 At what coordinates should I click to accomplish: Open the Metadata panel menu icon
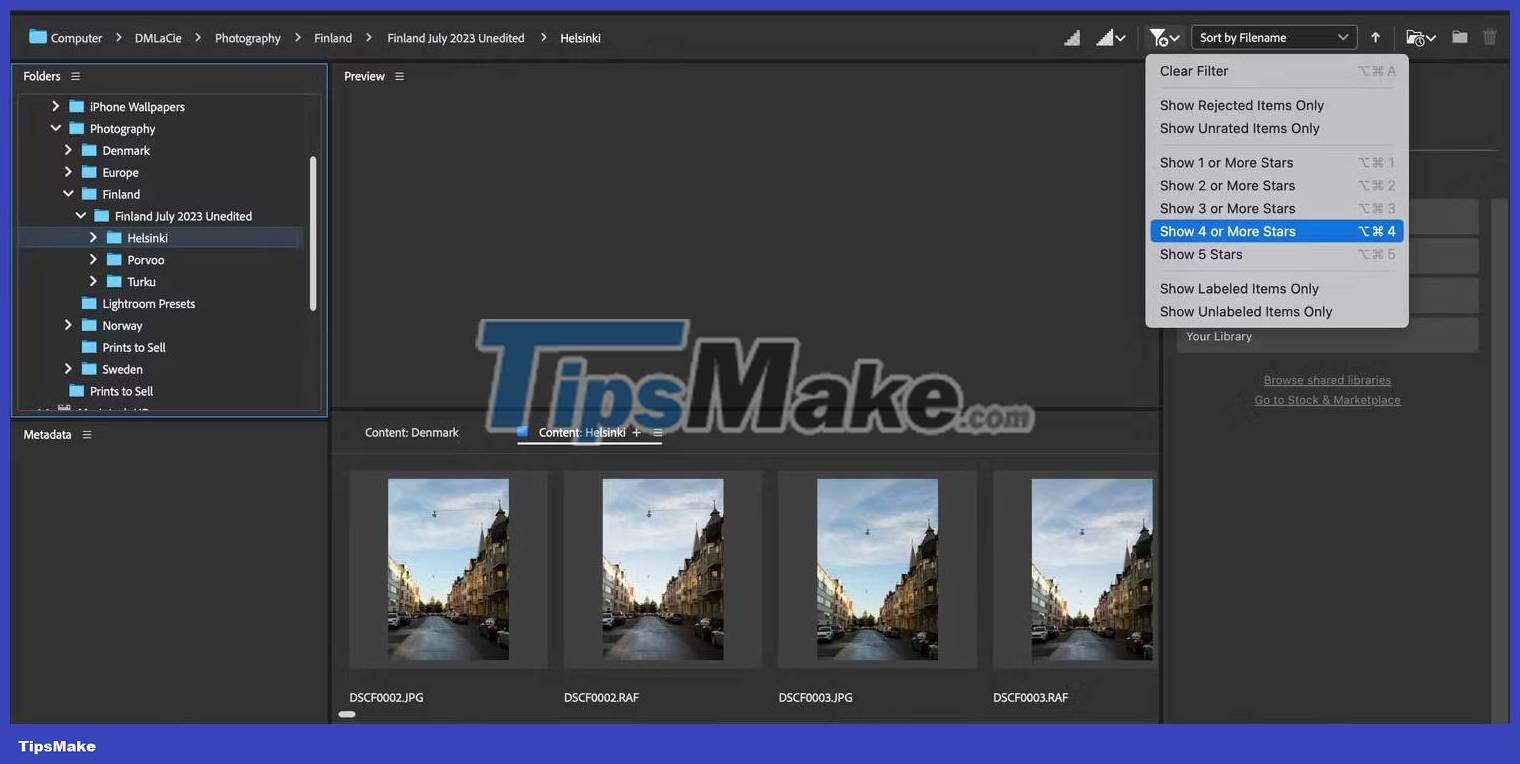pos(86,434)
